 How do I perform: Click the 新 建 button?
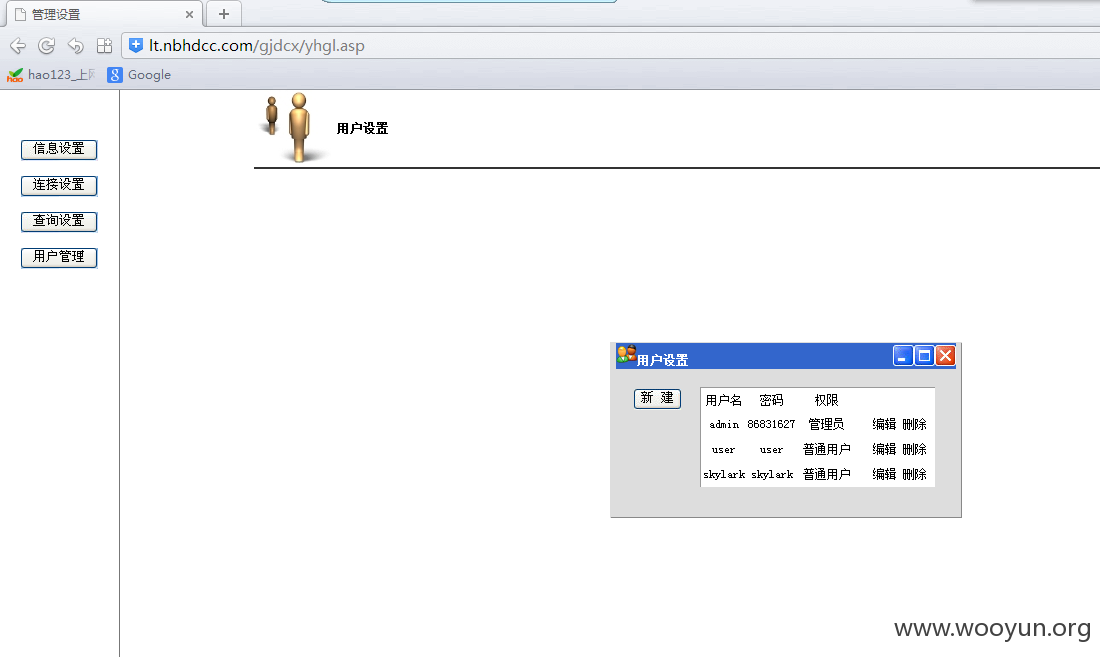click(x=657, y=398)
